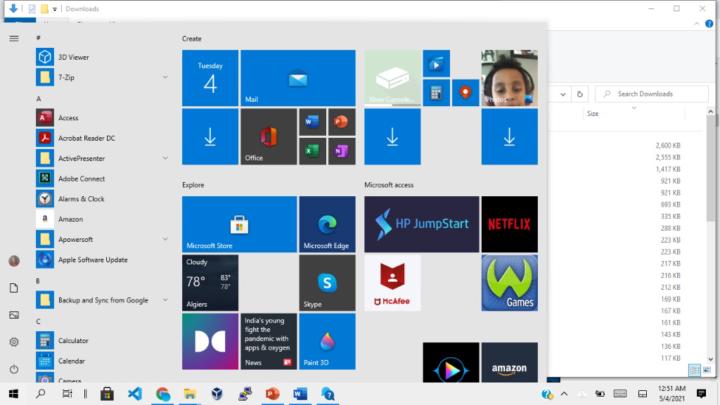Launch the Paint 3D tile
Viewport: 720px width, 405px height.
(327, 341)
